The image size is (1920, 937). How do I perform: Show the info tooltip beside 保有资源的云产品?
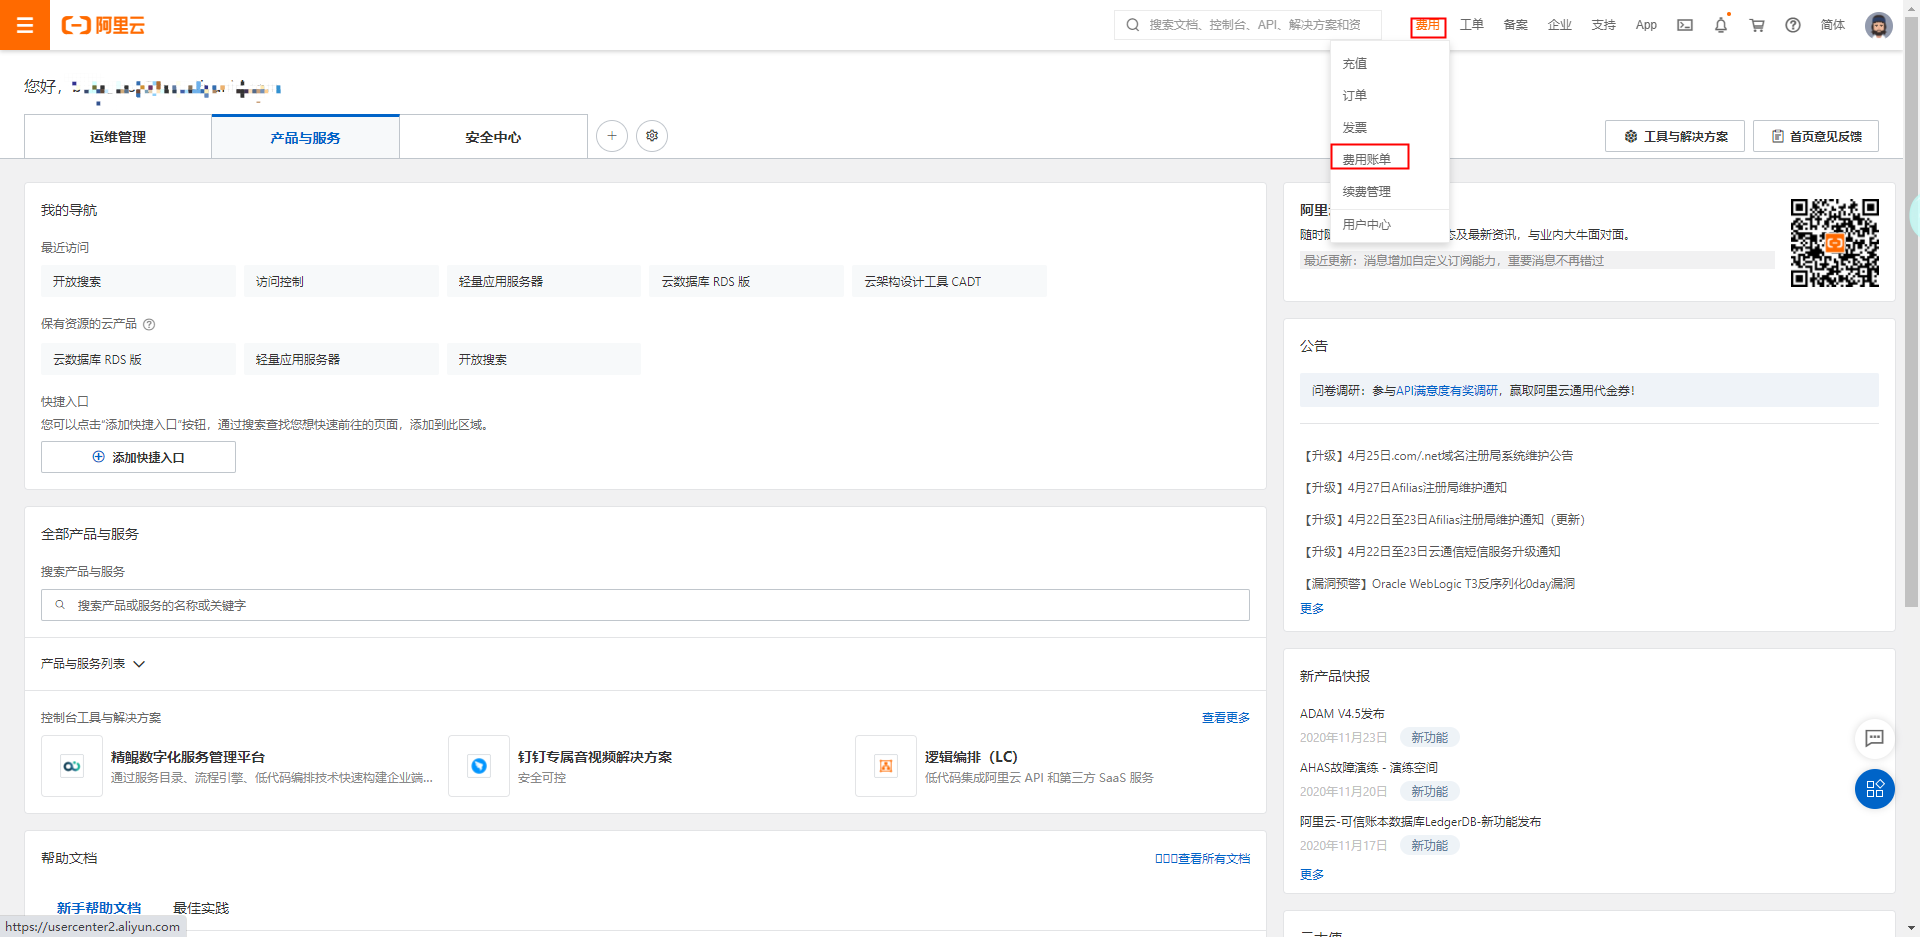[x=149, y=324]
